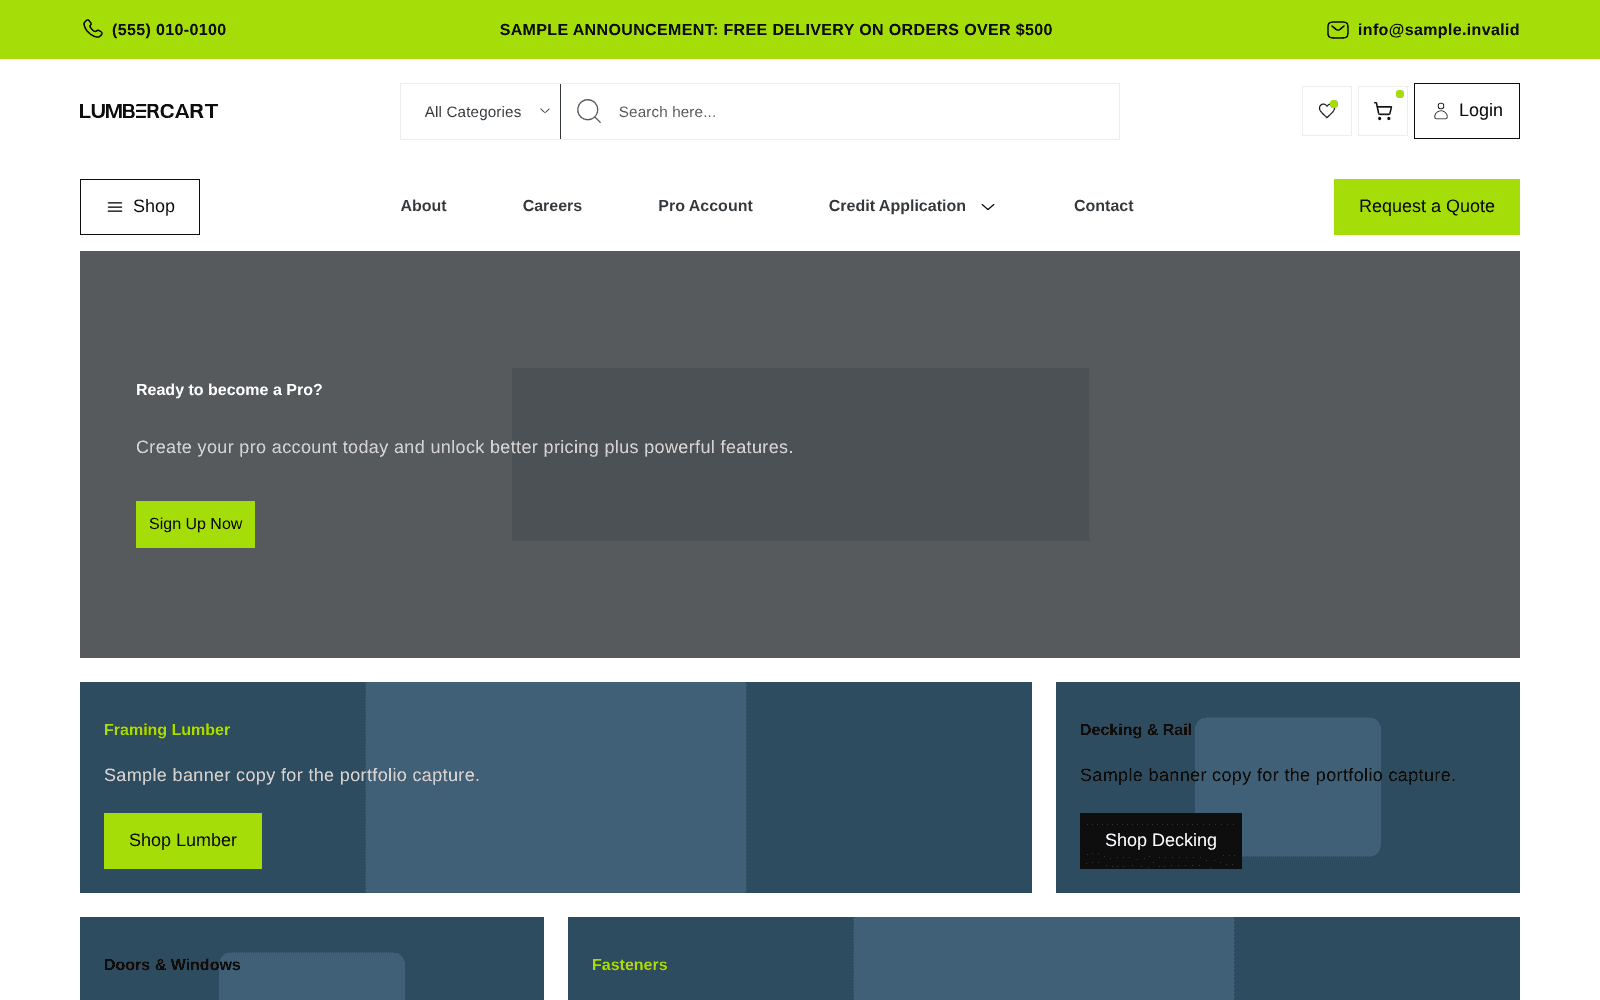Open the shopping cart icon
The image size is (1600, 1000).
click(x=1383, y=111)
